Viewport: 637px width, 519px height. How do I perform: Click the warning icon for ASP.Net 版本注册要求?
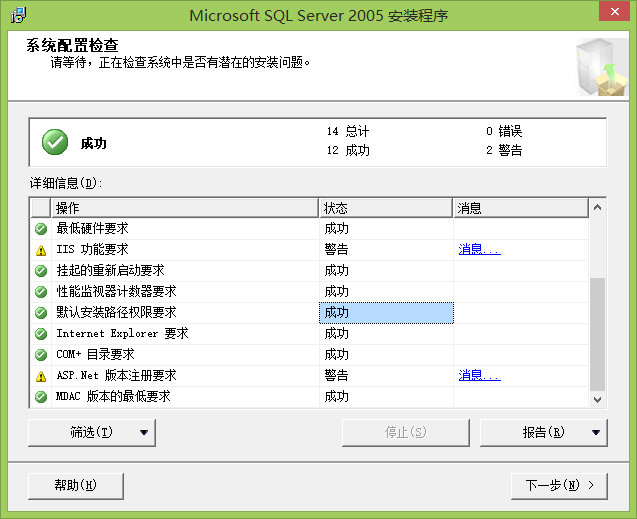point(41,376)
